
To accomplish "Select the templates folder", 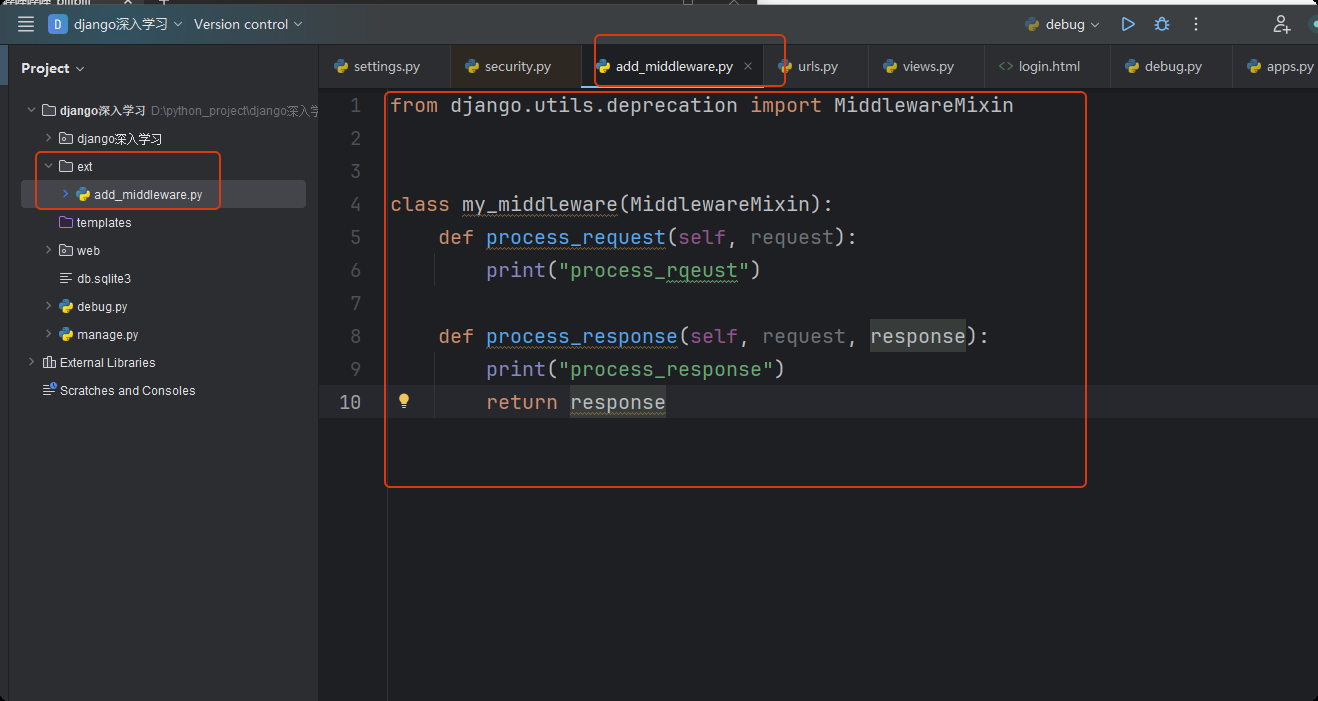I will 104,222.
